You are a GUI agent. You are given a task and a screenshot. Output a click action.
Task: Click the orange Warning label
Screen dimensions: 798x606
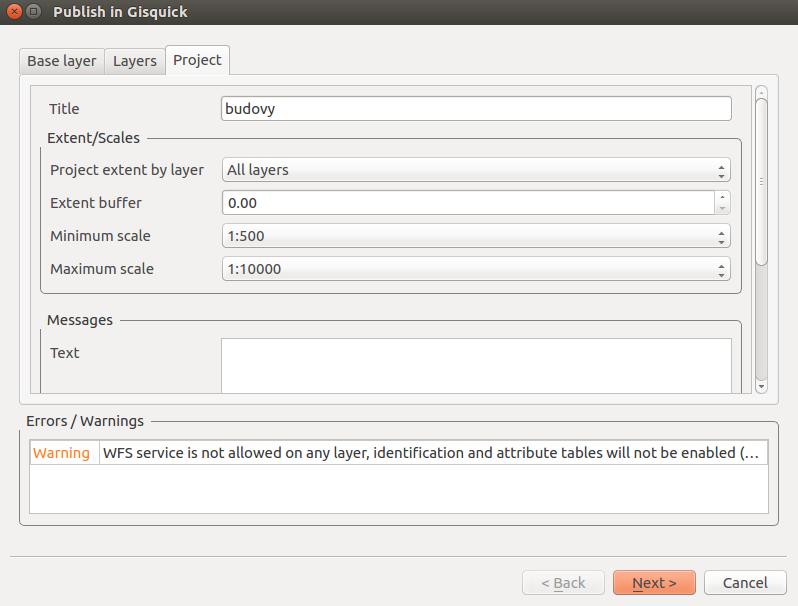[61, 453]
